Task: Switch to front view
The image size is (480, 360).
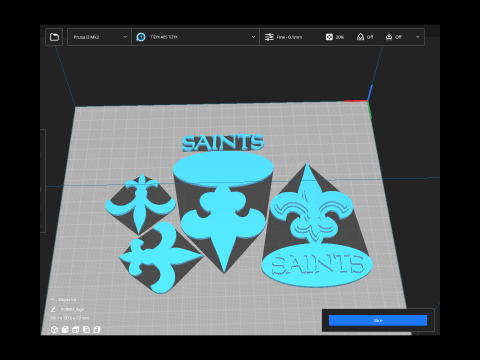Action: tap(65, 330)
